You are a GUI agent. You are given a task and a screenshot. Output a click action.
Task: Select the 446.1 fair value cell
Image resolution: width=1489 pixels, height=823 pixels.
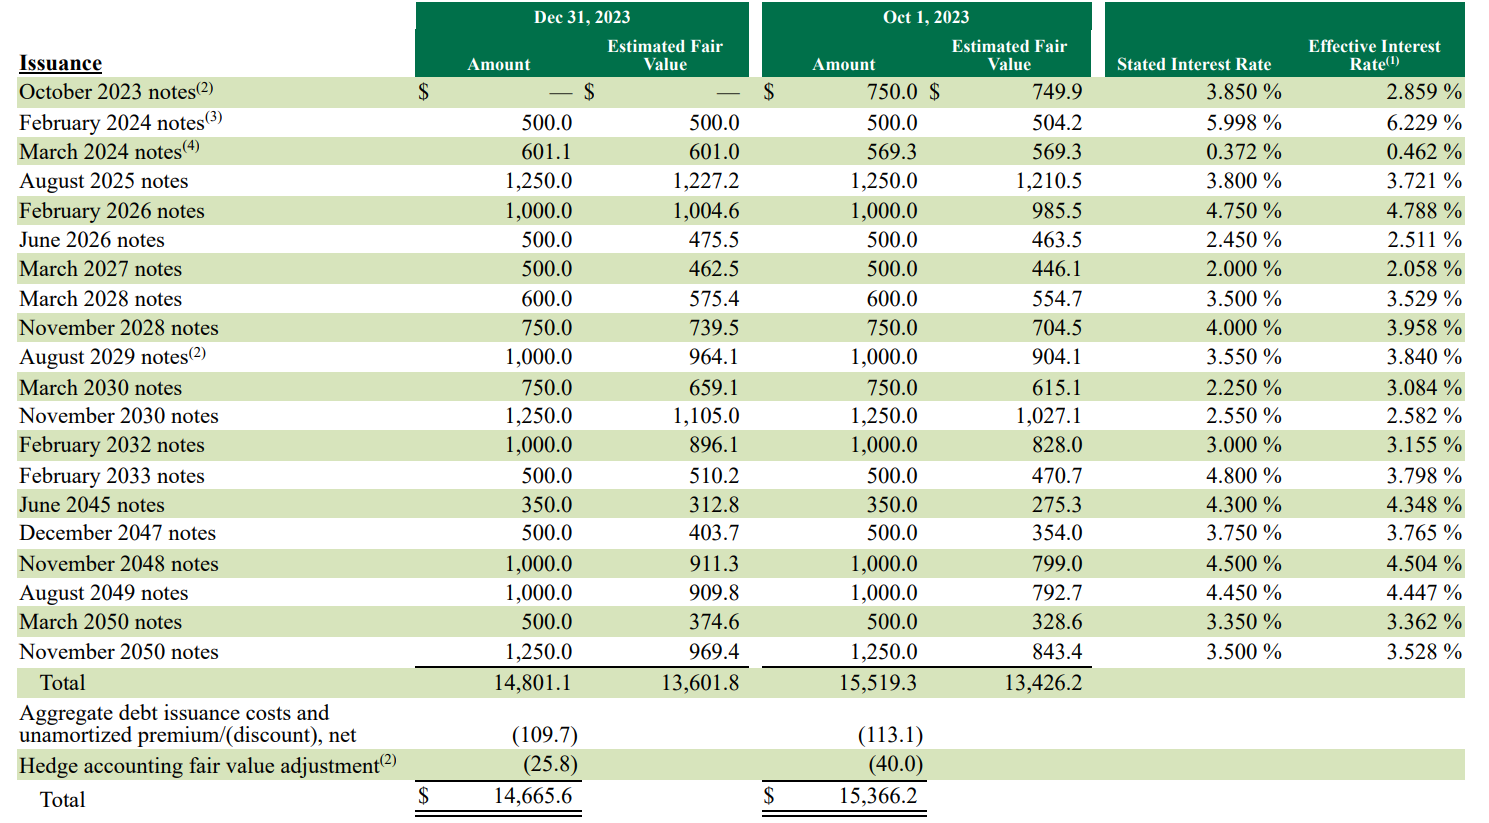(x=1057, y=269)
